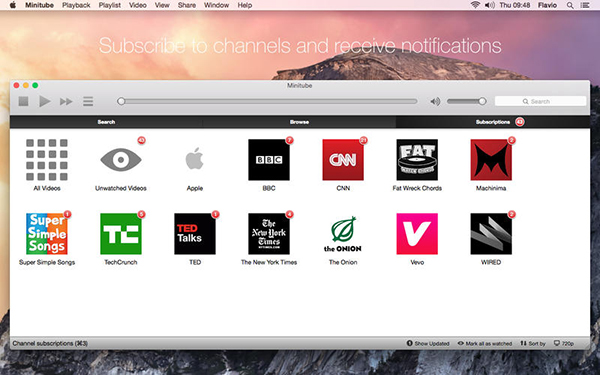Open the Fat Wreck Chords channel

(417, 160)
